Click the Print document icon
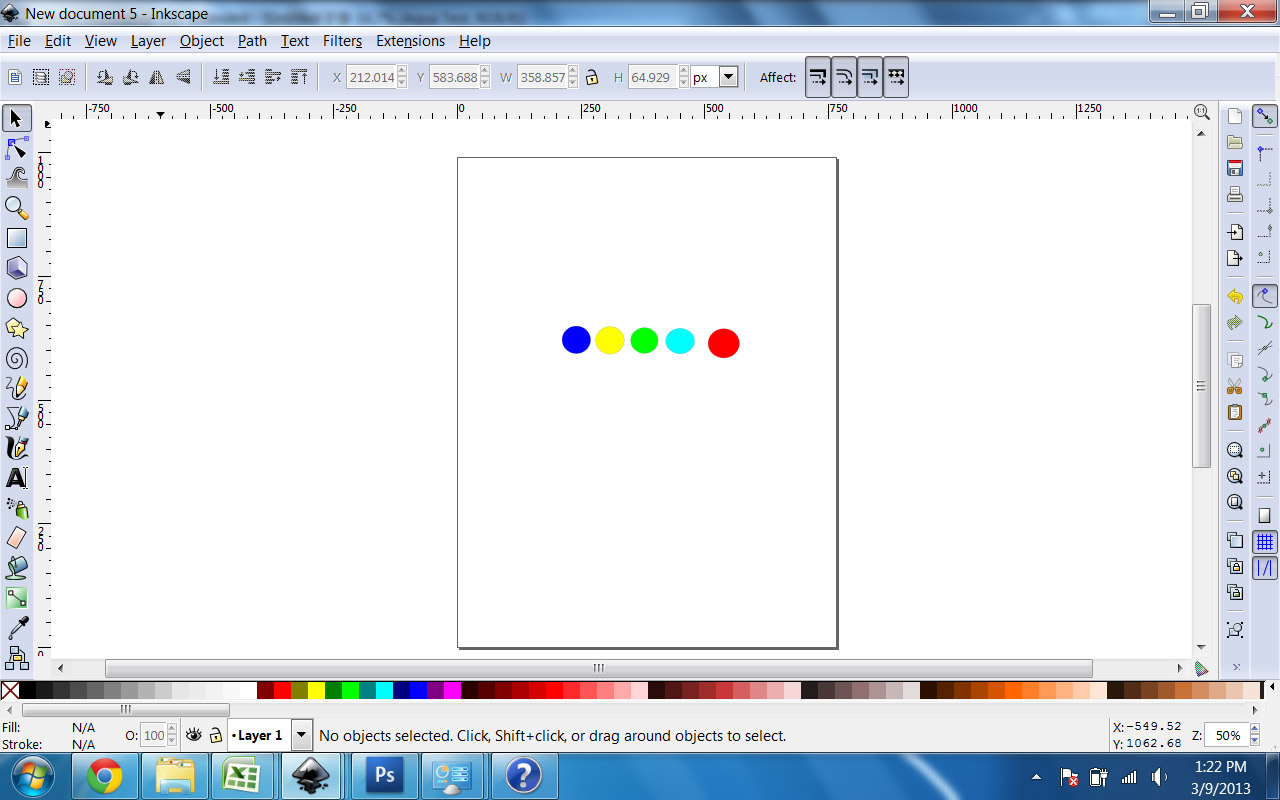1280x800 pixels. 1235,194
